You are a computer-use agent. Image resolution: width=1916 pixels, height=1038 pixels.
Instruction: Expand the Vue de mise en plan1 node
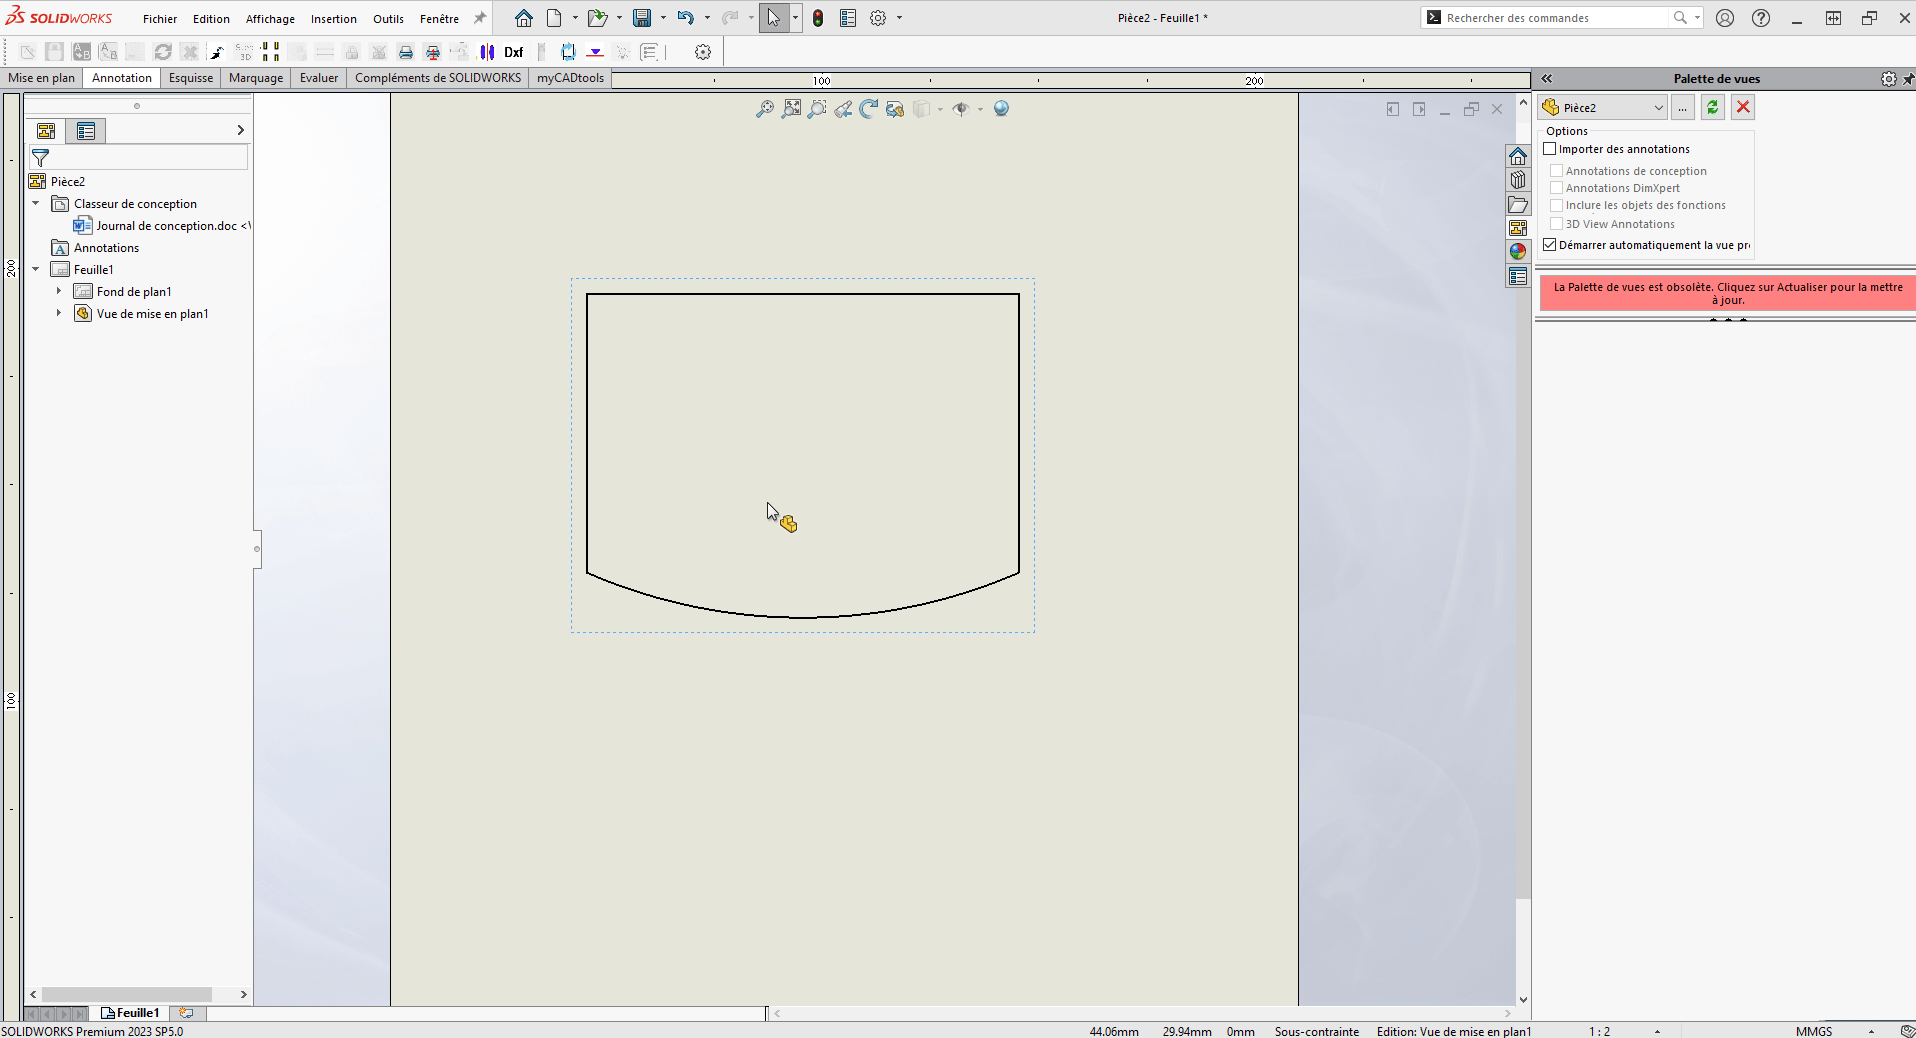point(59,313)
